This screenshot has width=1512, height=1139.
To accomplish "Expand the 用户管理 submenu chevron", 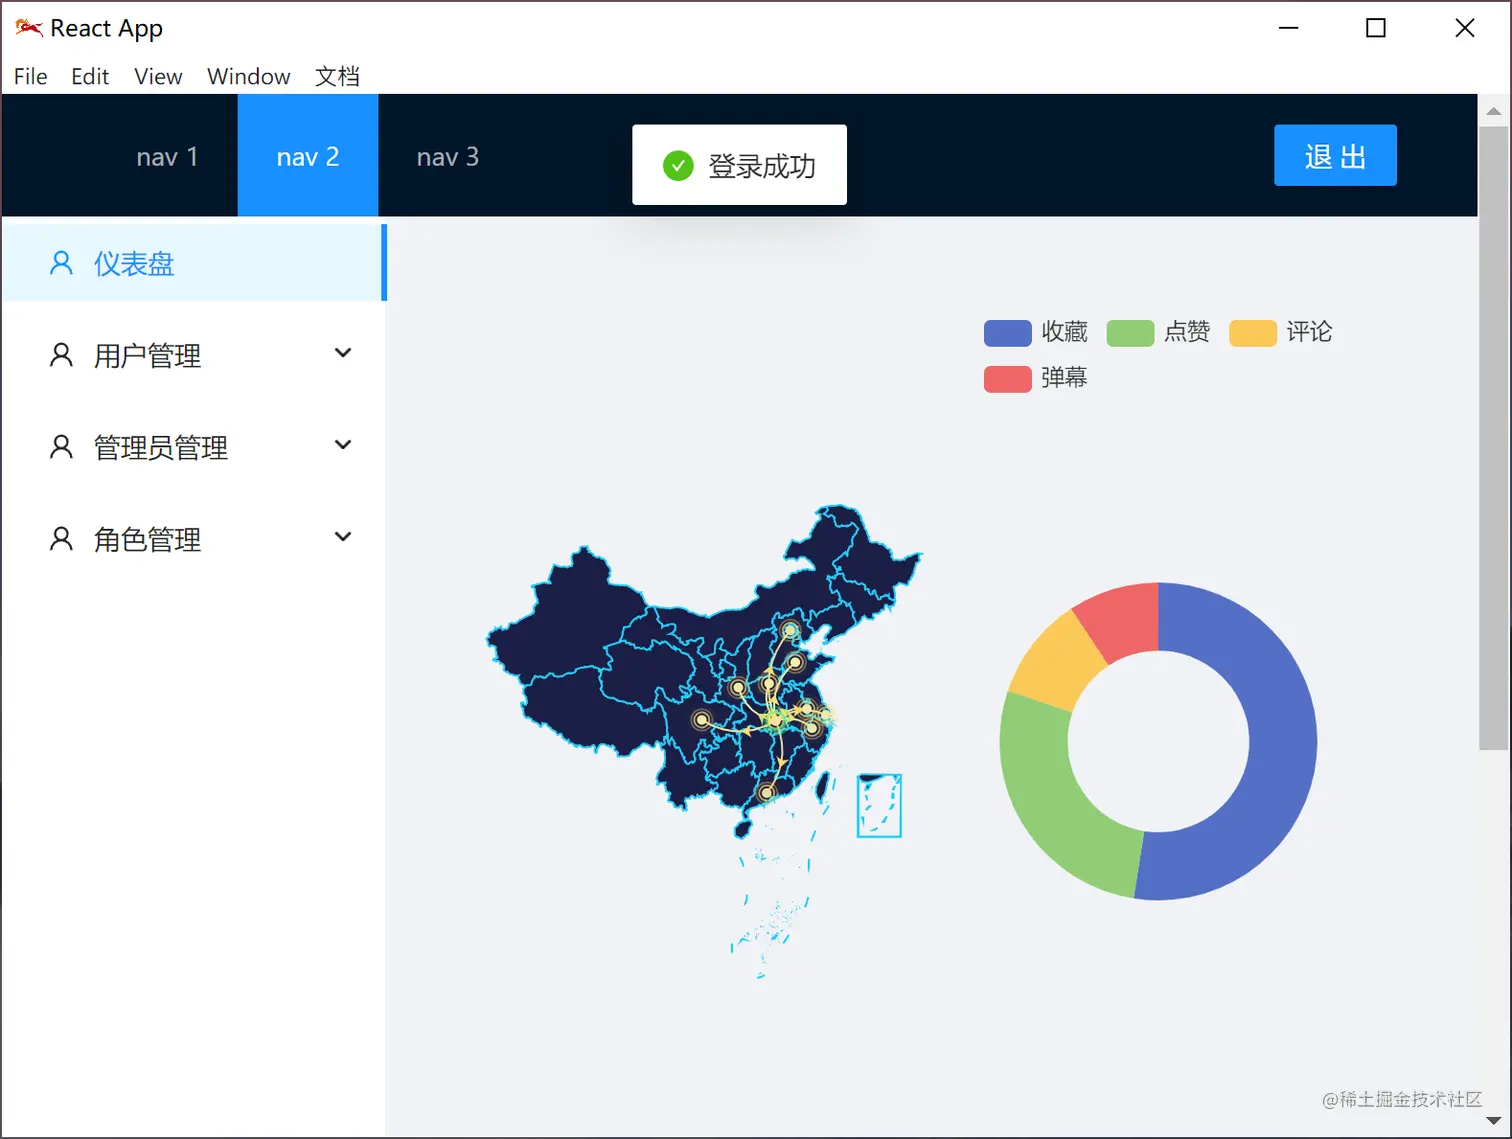I will pyautogui.click(x=343, y=353).
